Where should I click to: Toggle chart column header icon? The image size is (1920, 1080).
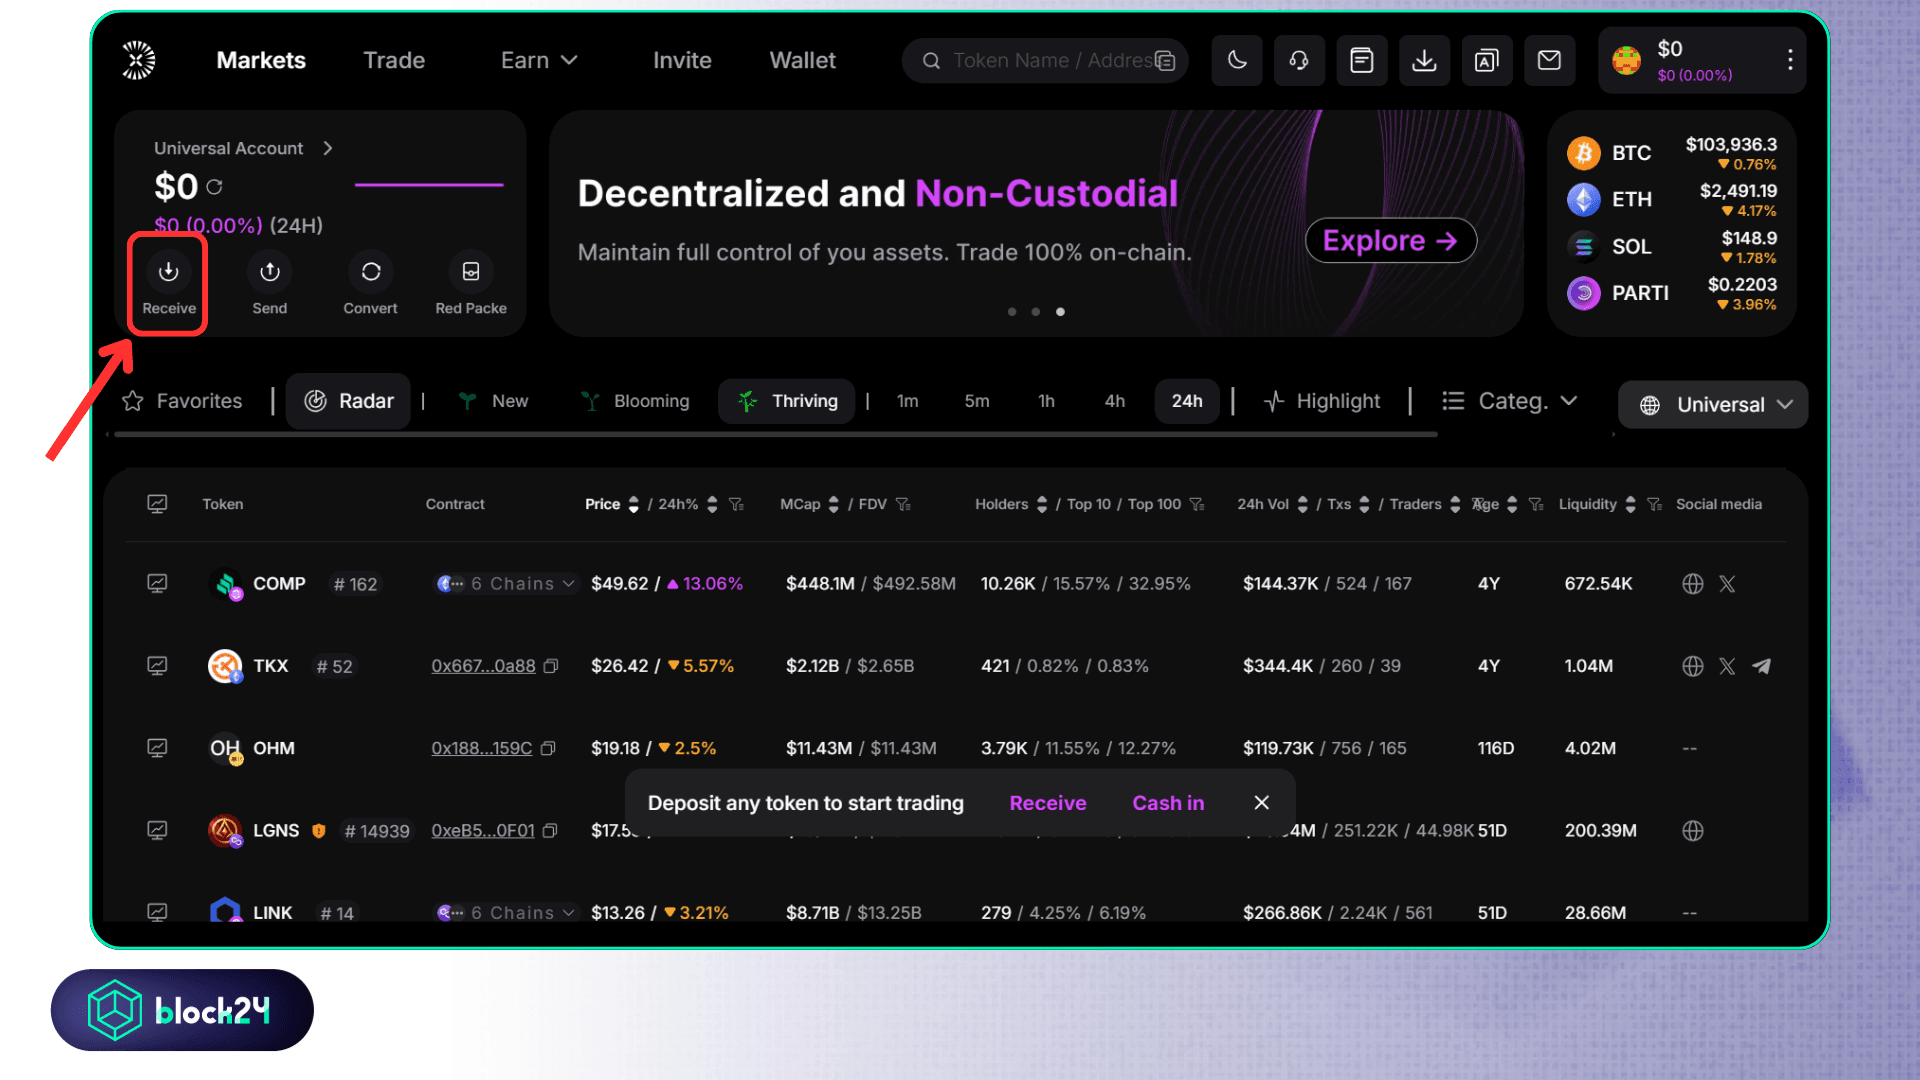coord(157,504)
